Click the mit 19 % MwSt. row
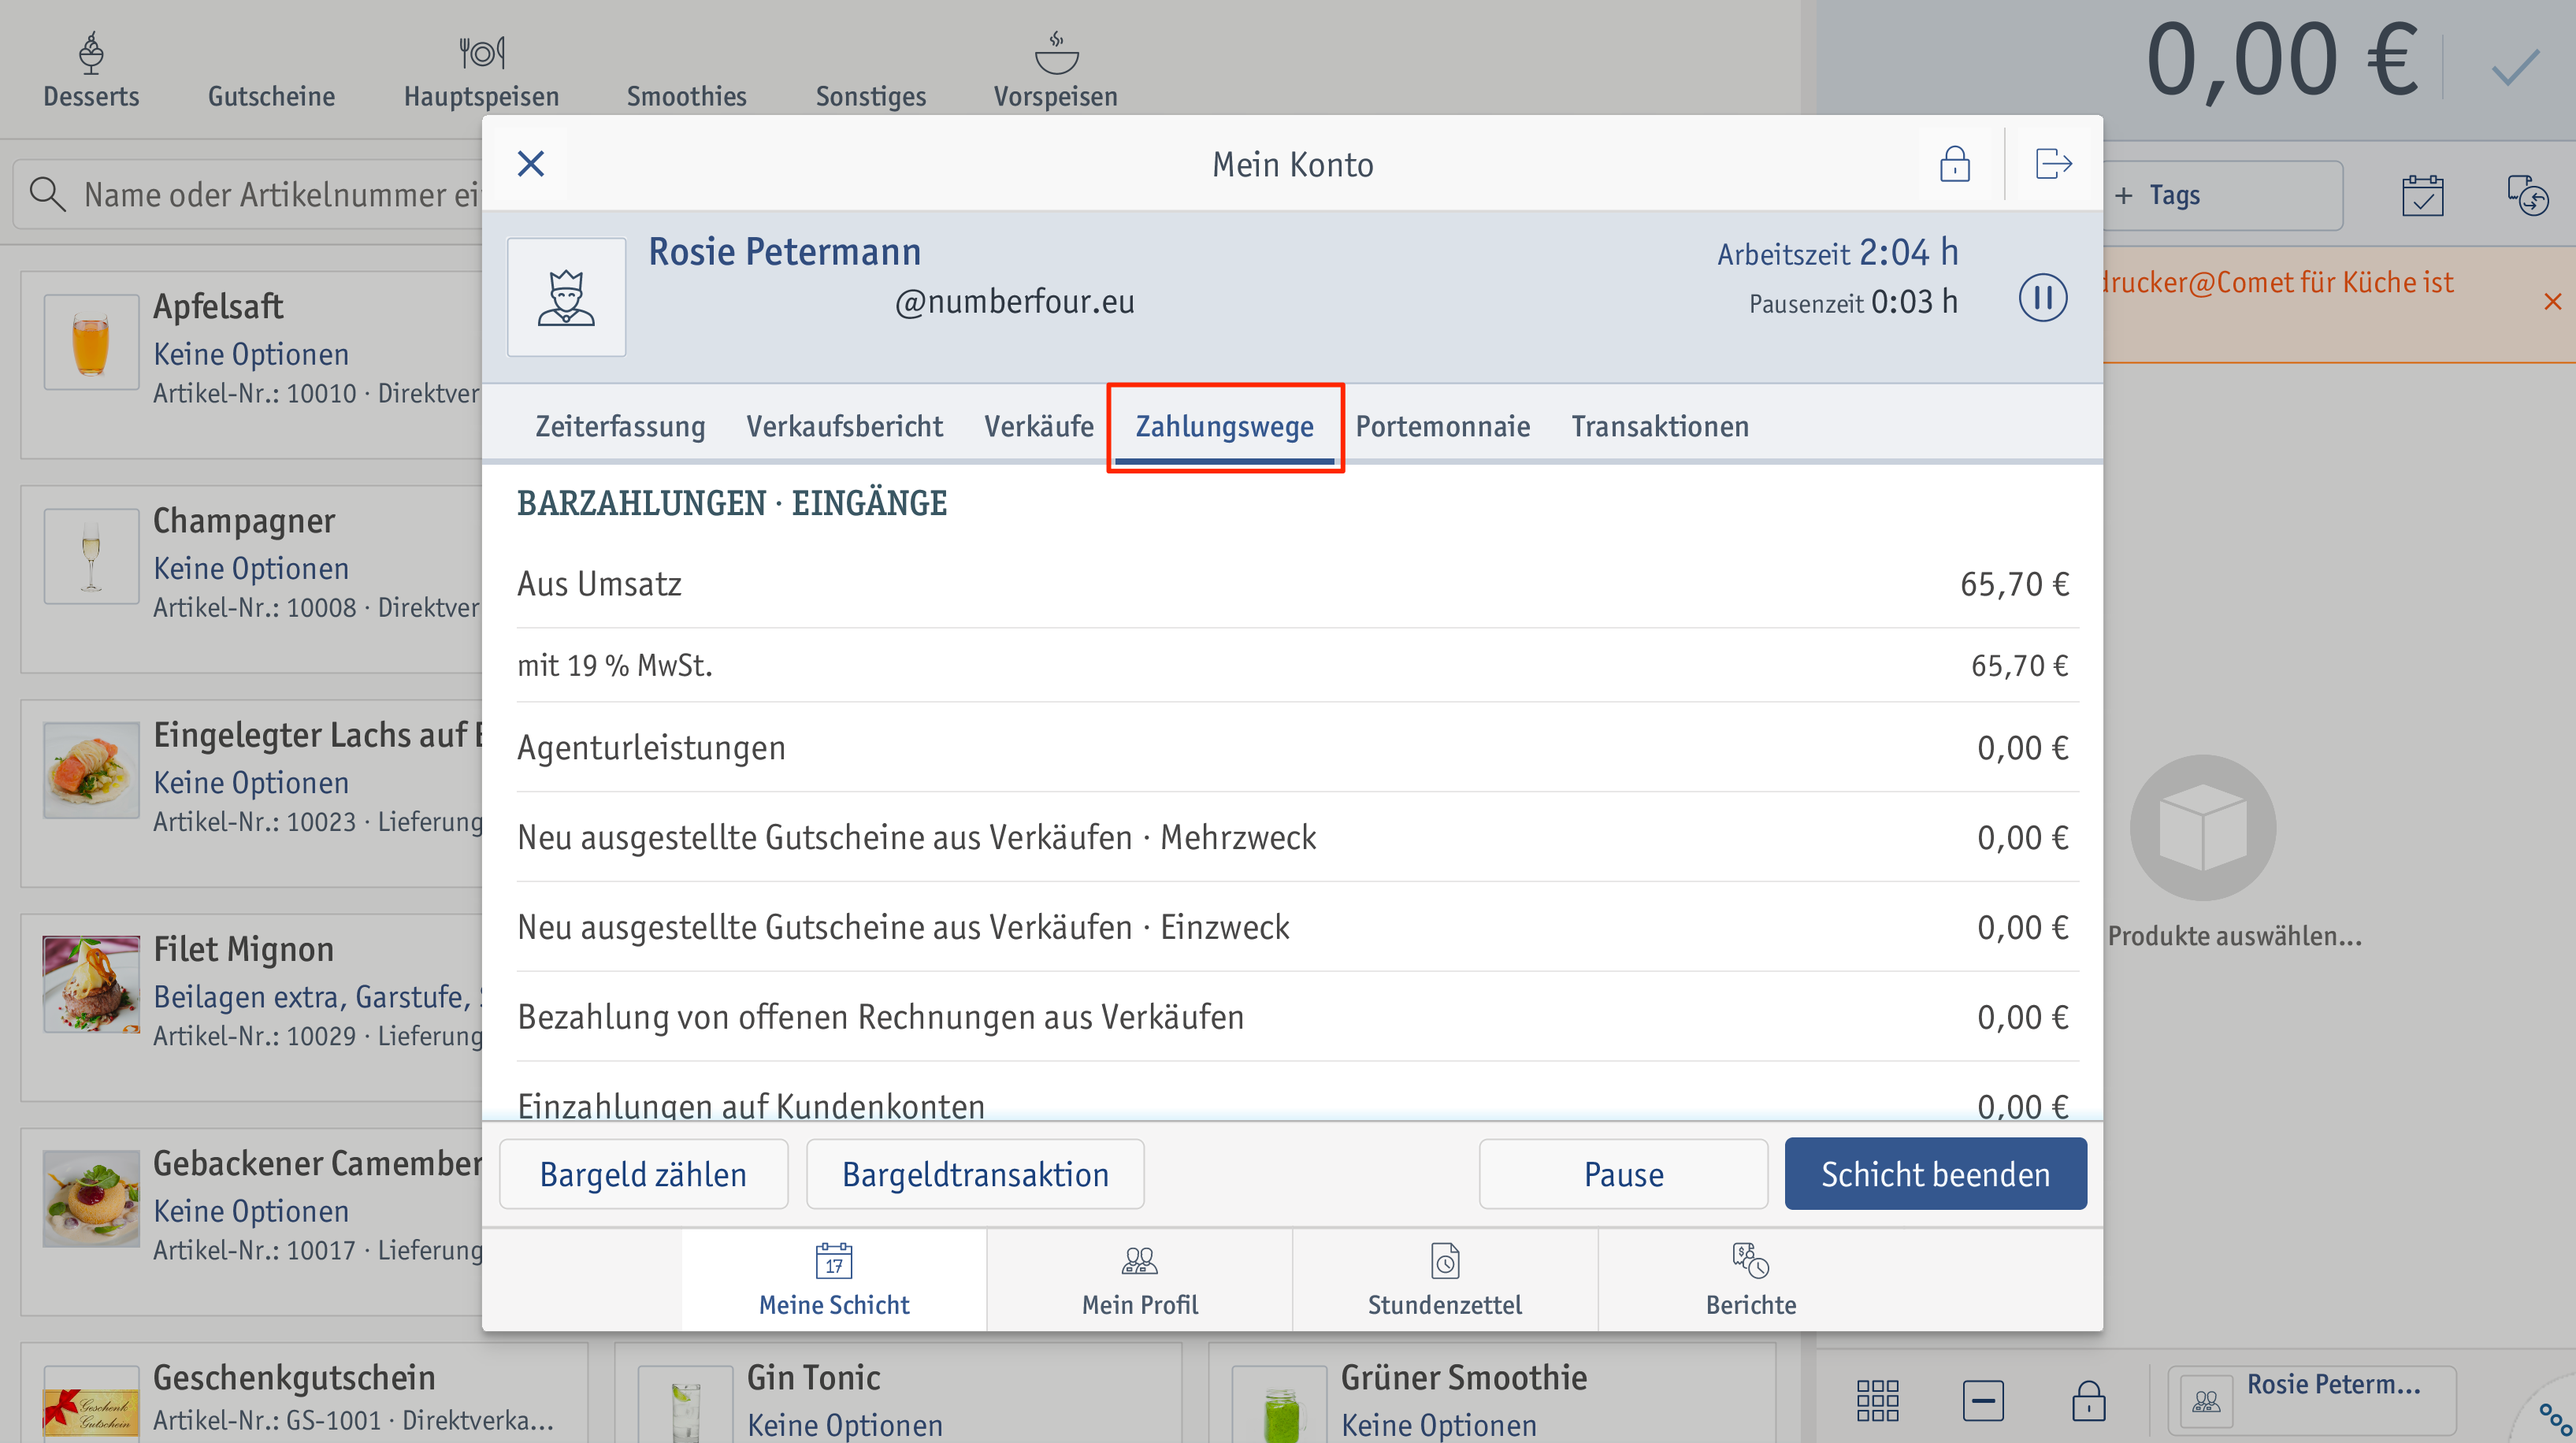 pyautogui.click(x=1297, y=665)
